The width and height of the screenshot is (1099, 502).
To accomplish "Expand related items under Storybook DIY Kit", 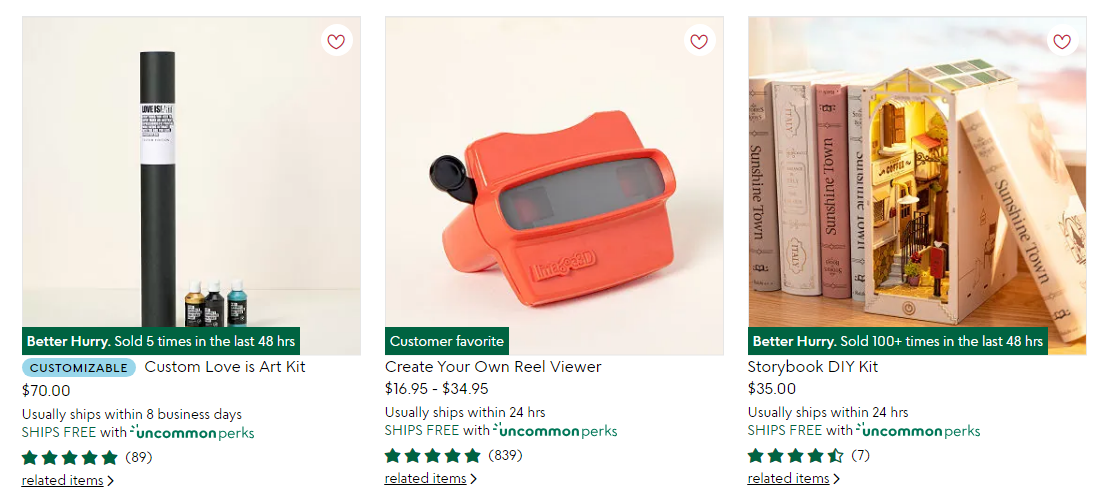I will coord(794,479).
